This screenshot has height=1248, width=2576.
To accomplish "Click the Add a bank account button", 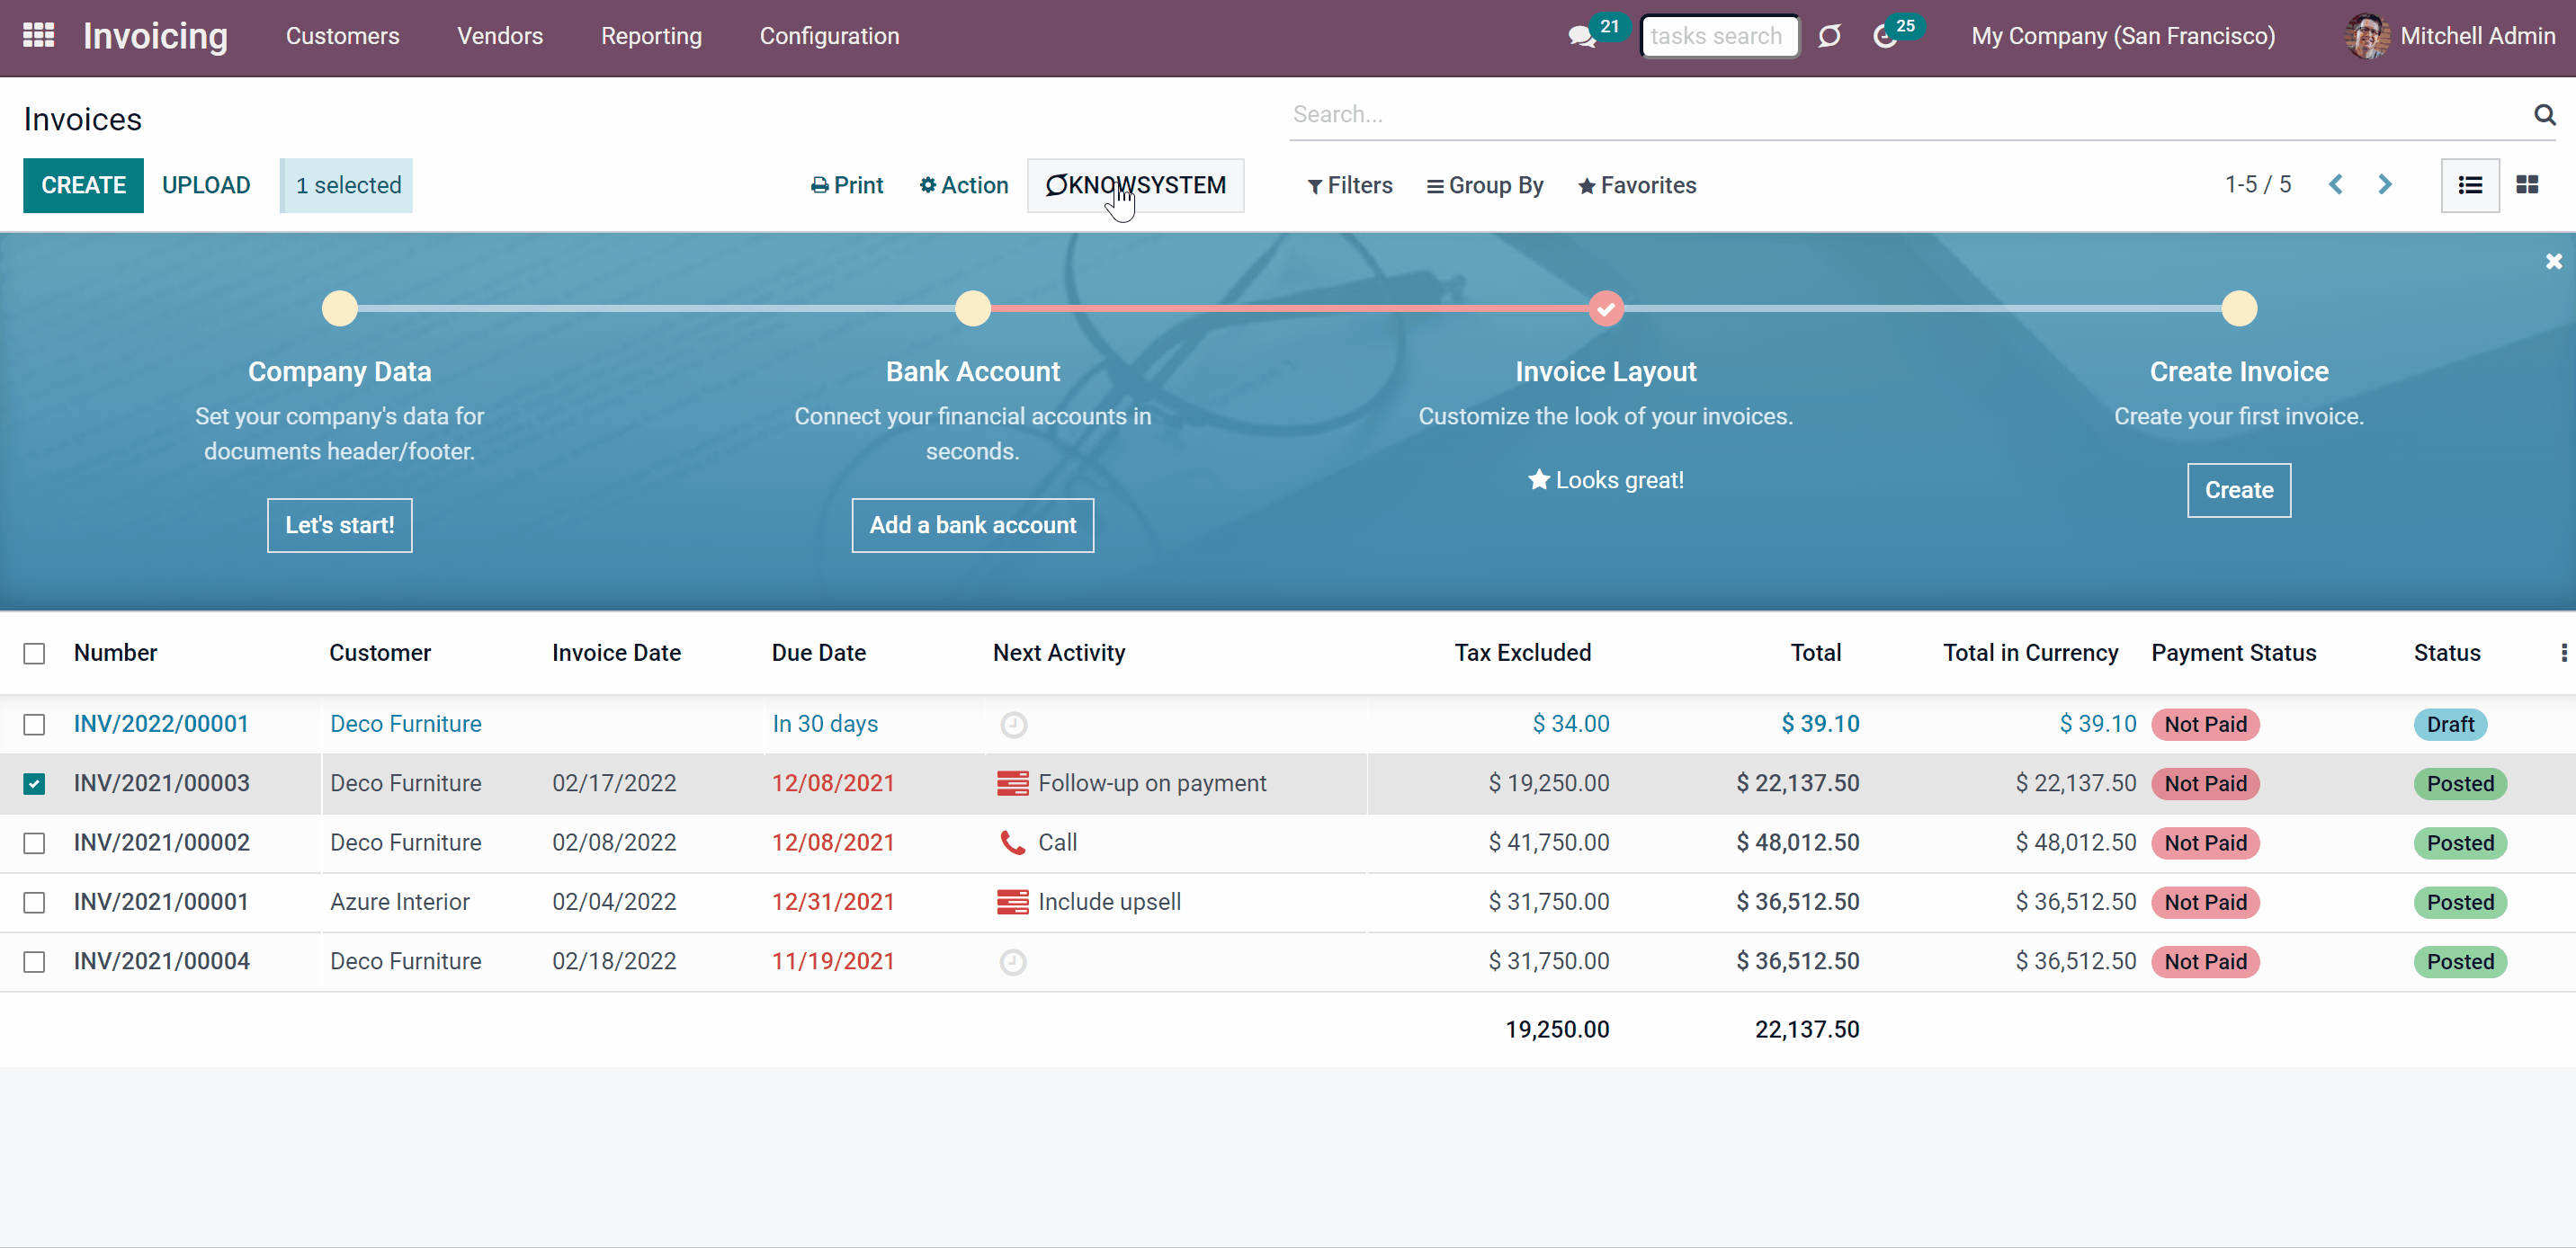I will pyautogui.click(x=972, y=525).
